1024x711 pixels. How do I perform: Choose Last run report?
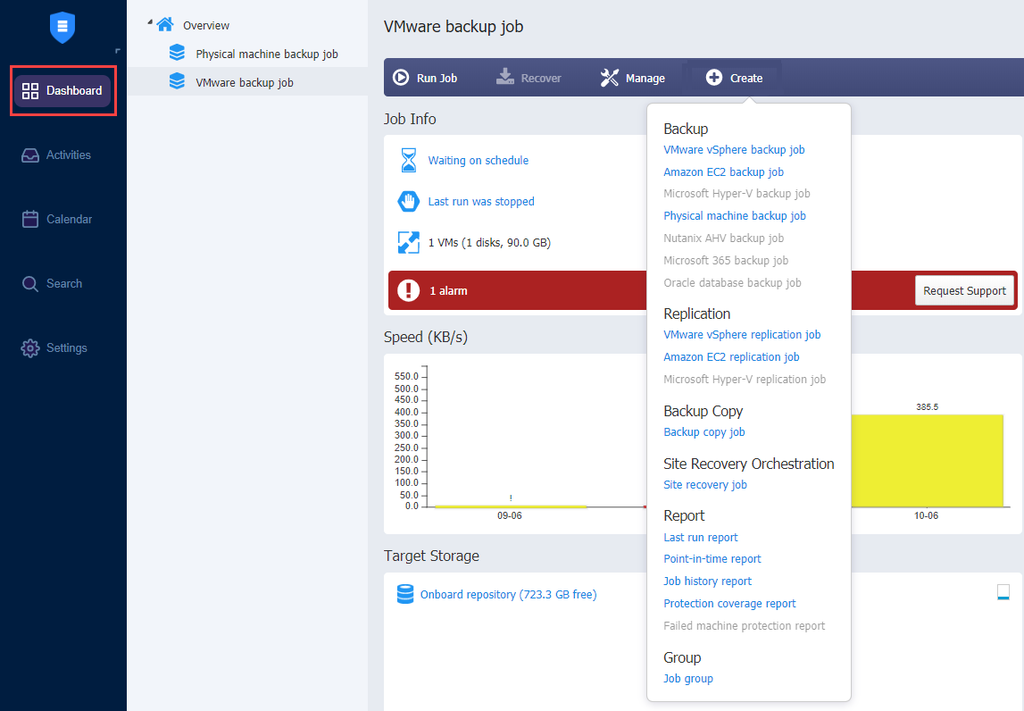click(700, 537)
